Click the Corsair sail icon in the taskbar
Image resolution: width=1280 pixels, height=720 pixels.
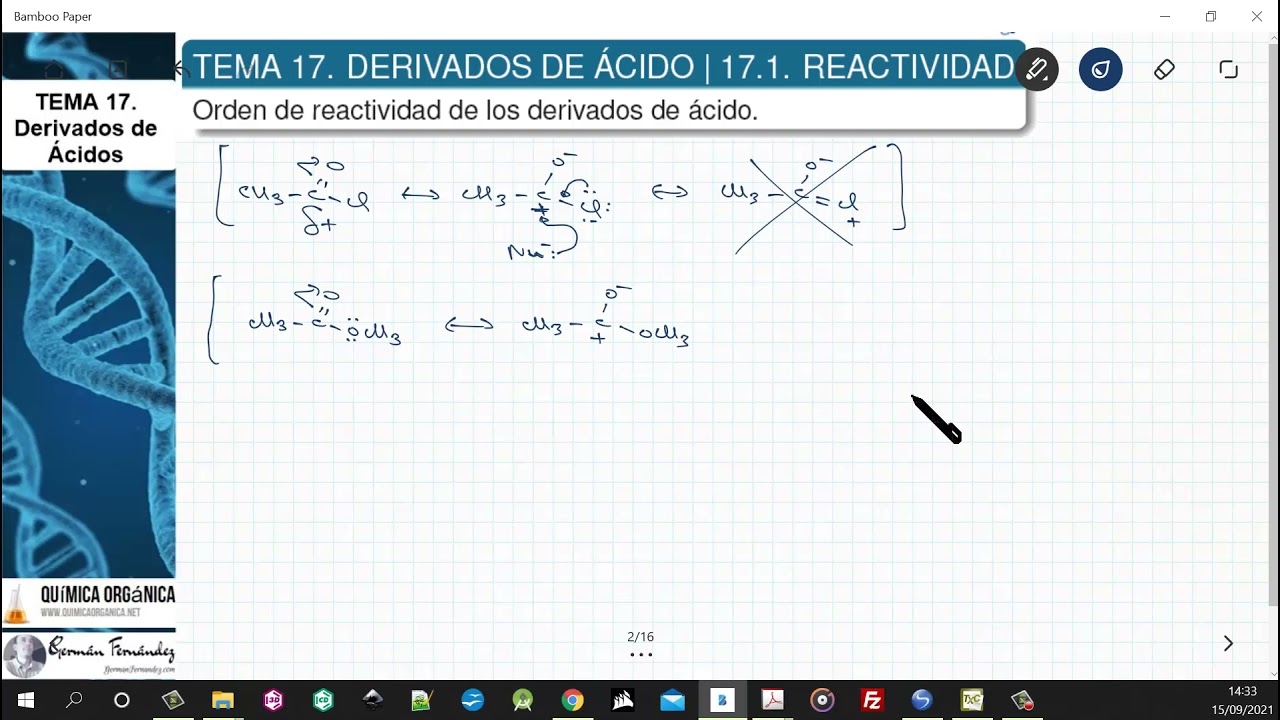(622, 700)
